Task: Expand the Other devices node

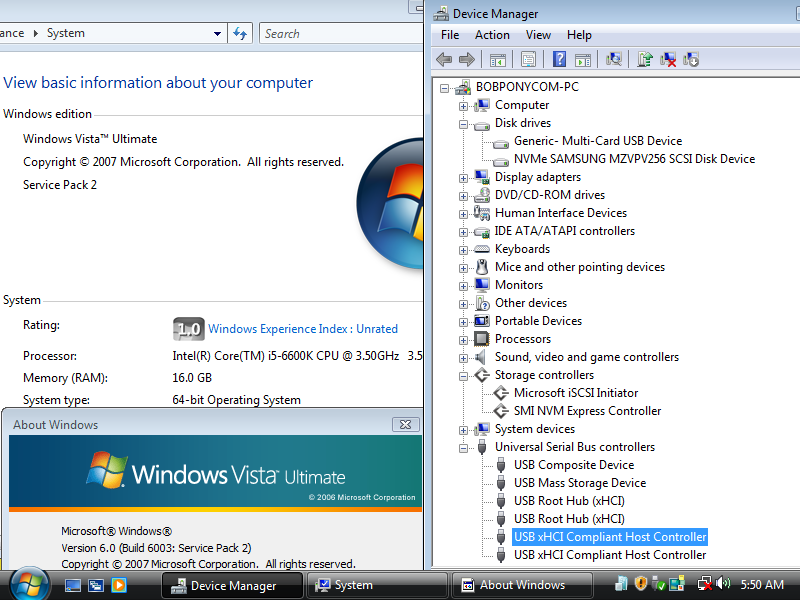Action: pyautogui.click(x=463, y=304)
